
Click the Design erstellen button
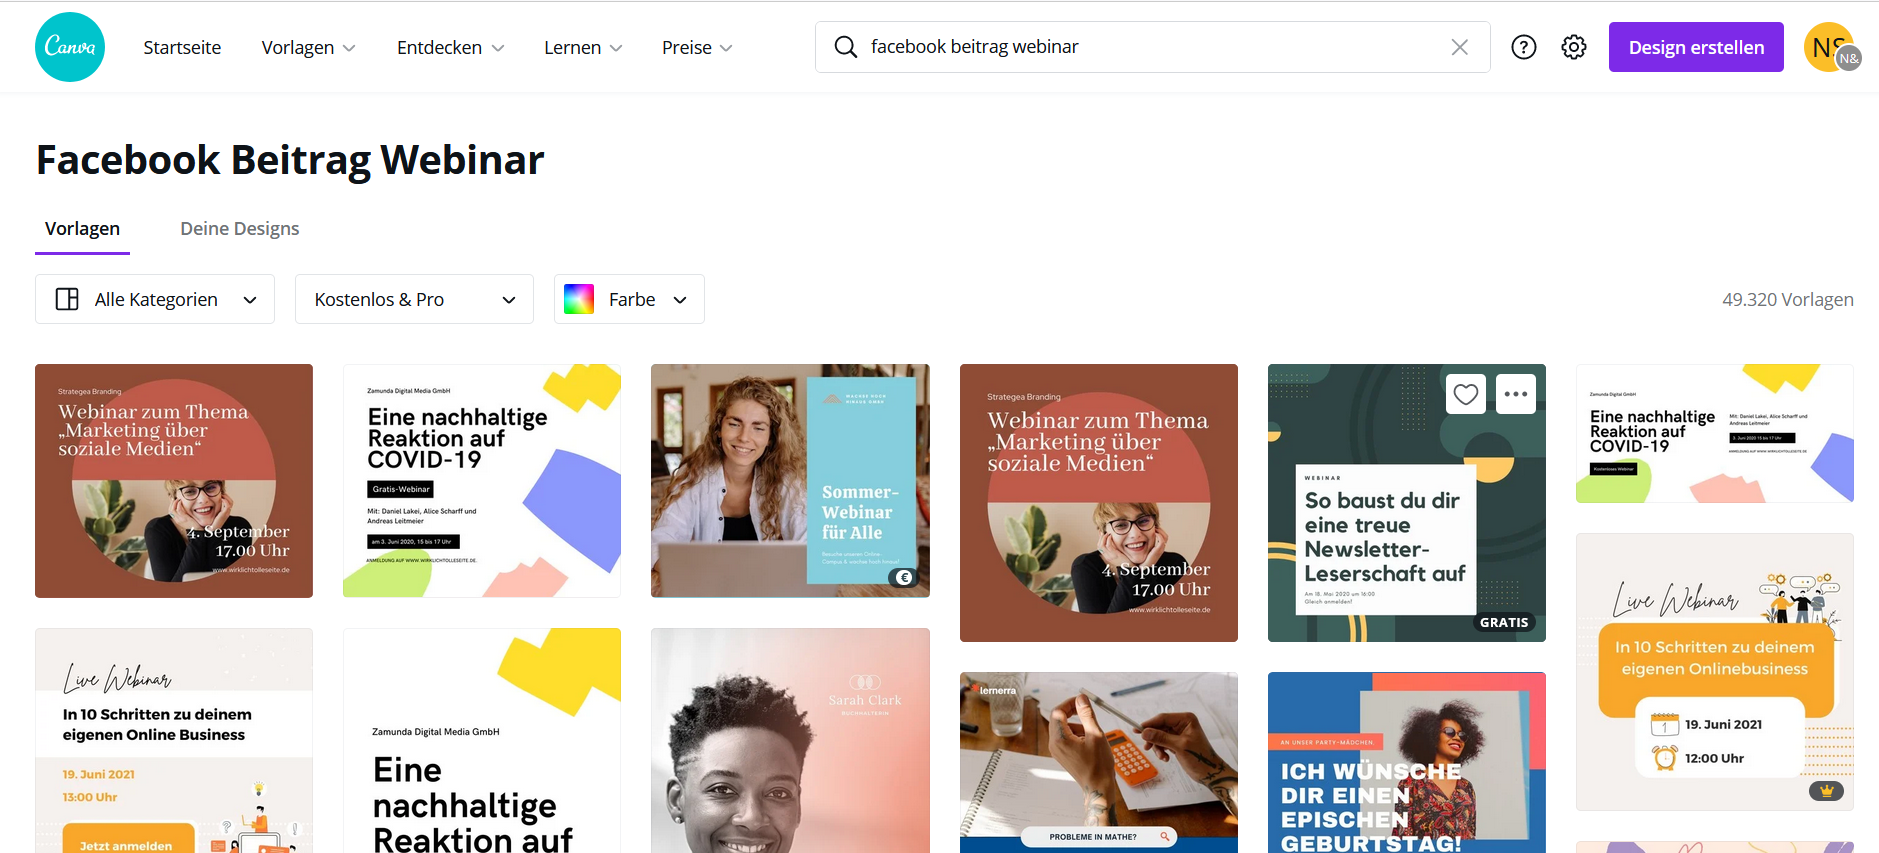click(x=1696, y=47)
